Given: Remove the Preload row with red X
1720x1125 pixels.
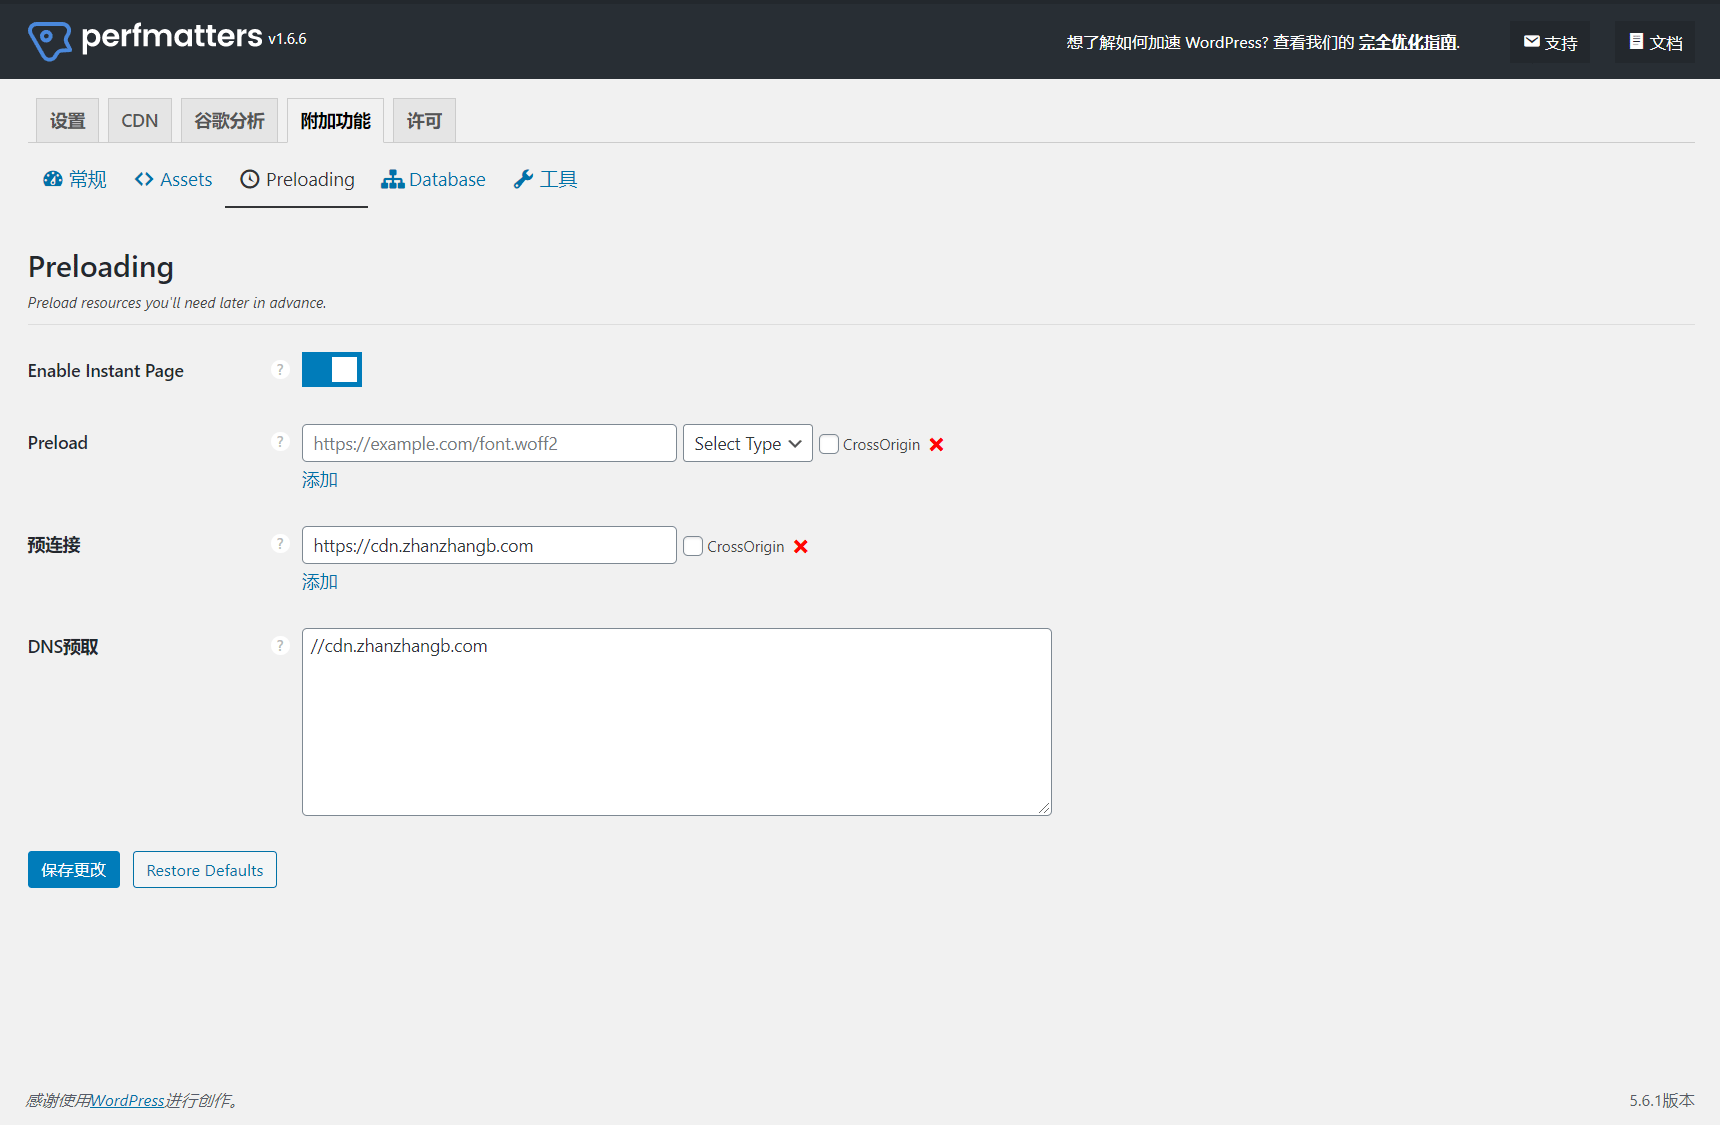Looking at the screenshot, I should [x=937, y=445].
